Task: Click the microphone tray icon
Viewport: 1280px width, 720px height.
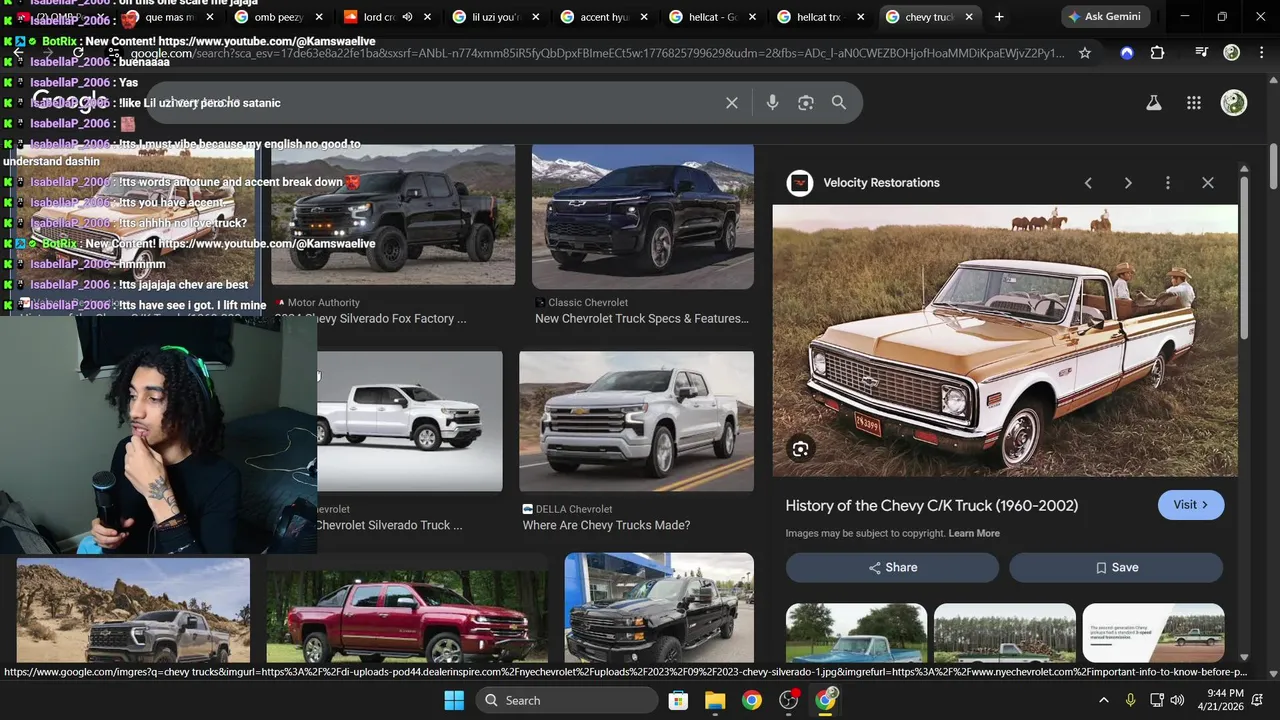Action: point(1131,700)
